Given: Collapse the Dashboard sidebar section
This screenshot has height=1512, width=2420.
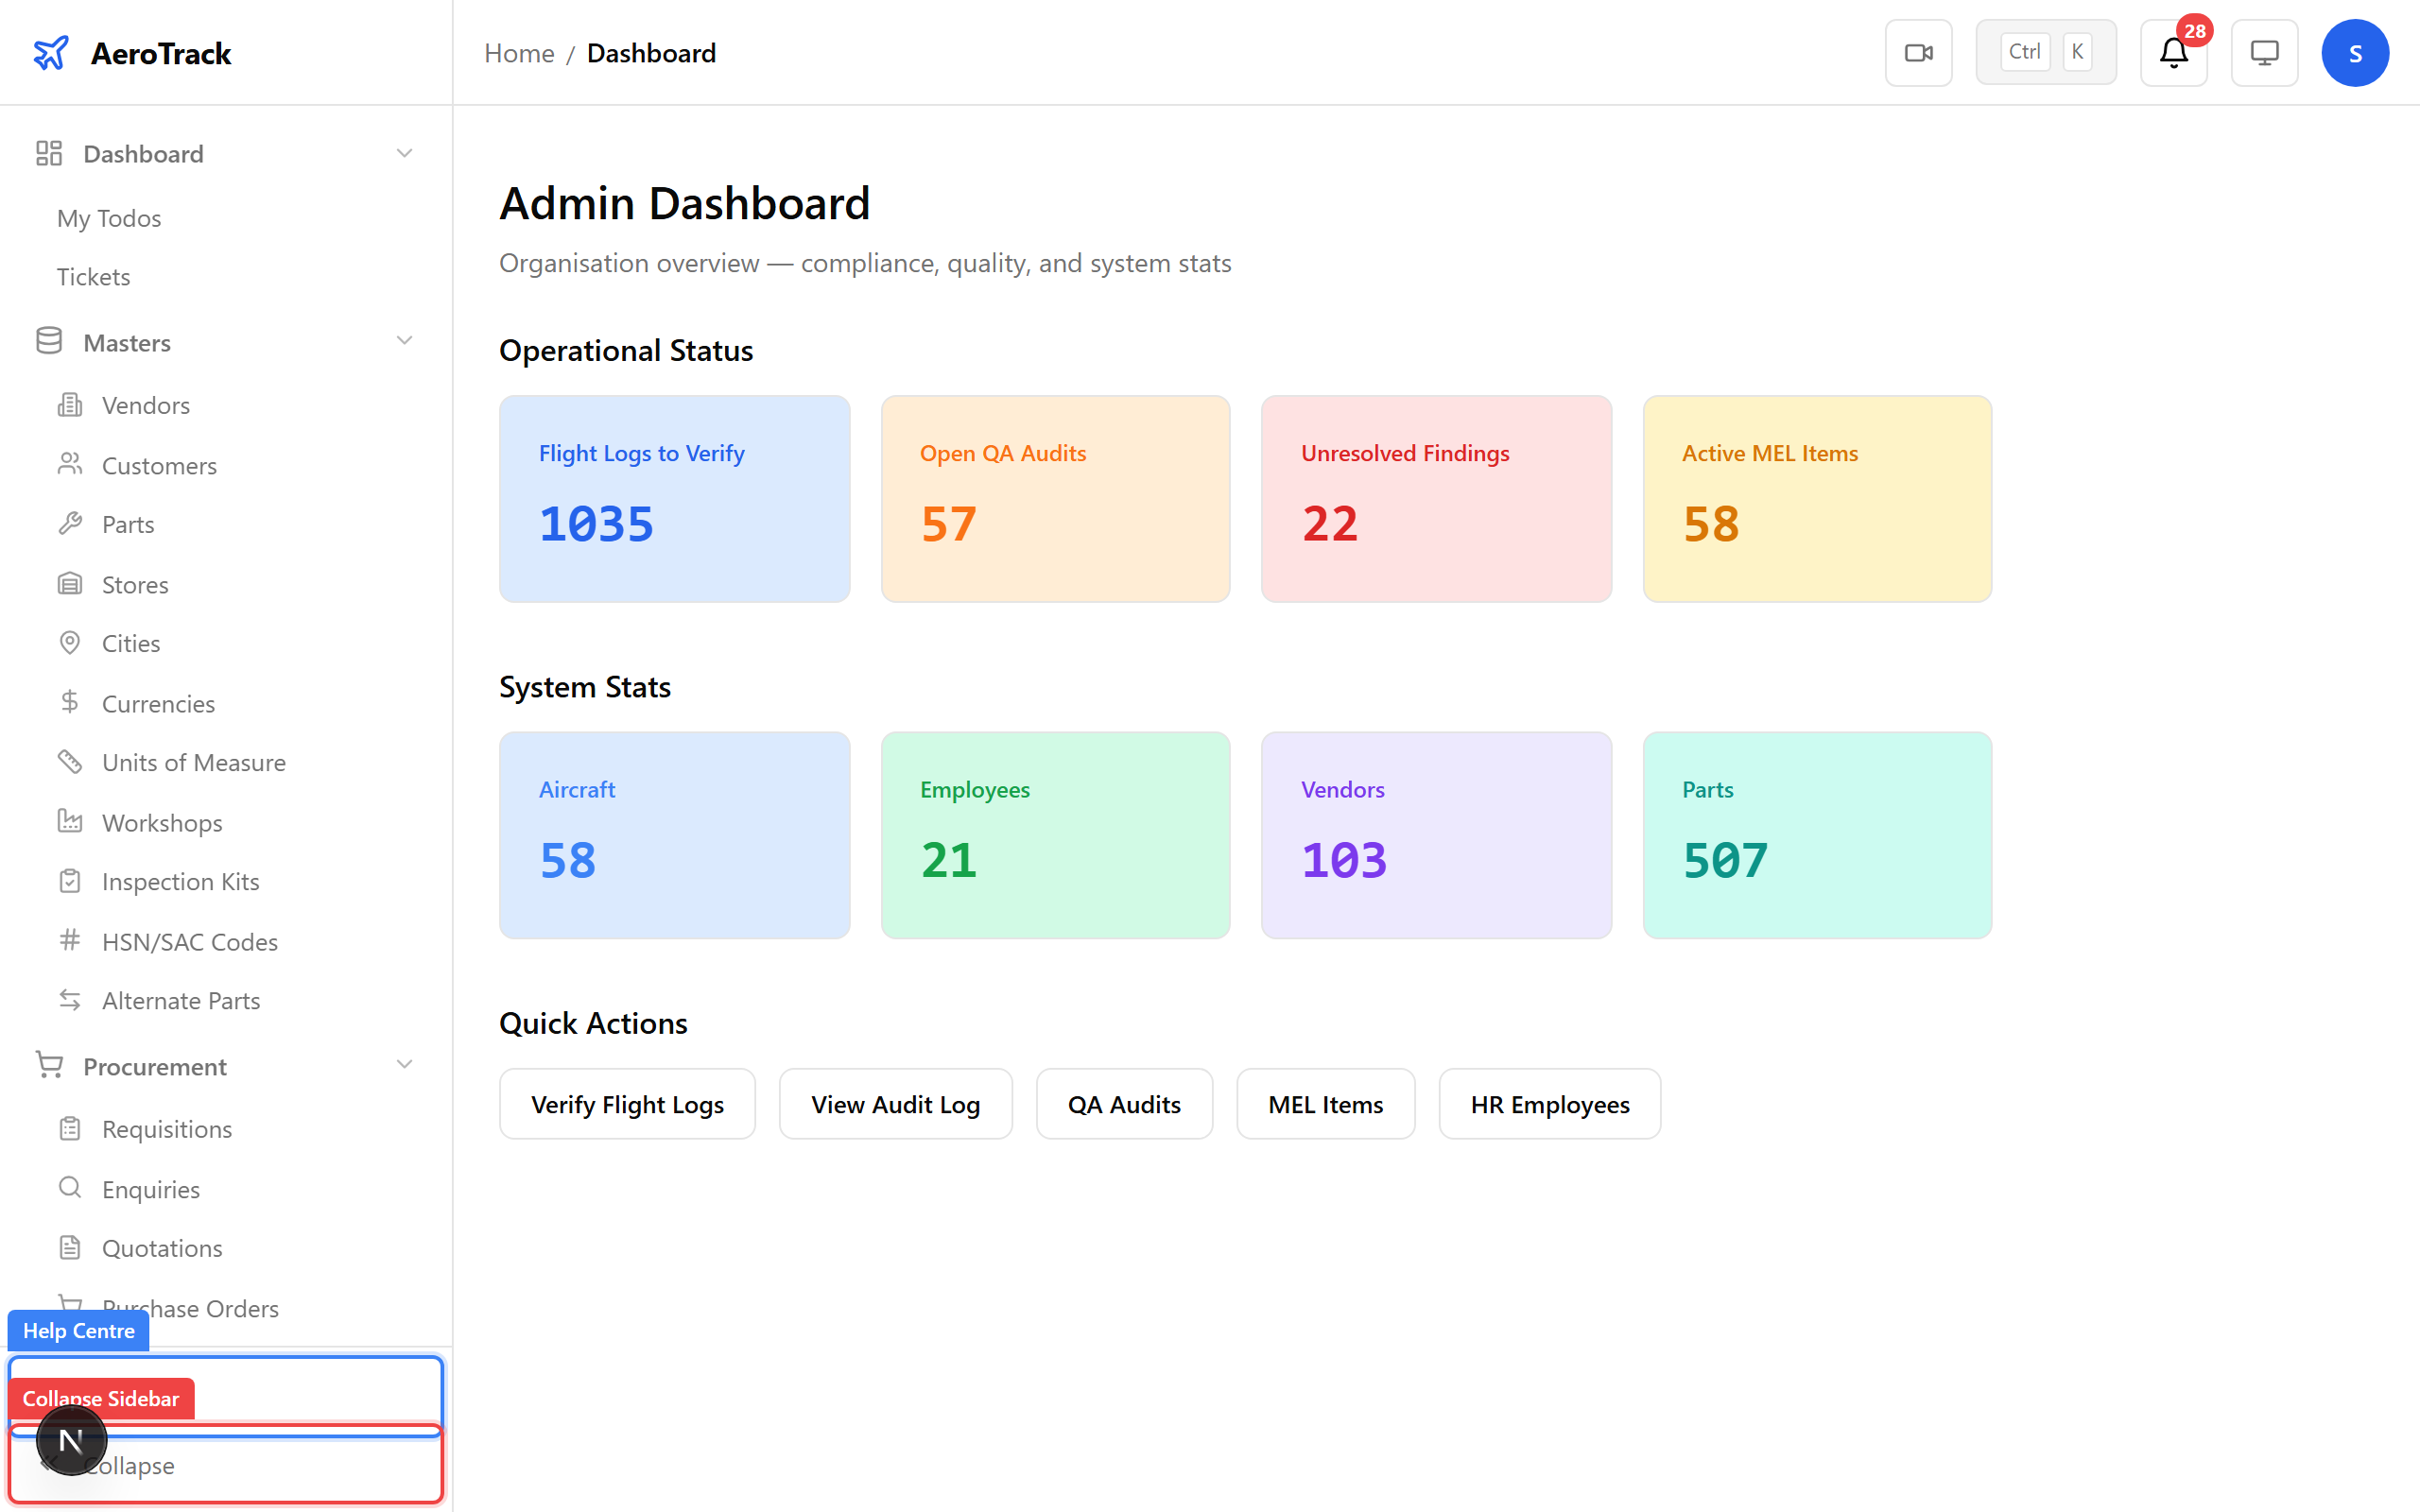Looking at the screenshot, I should pos(404,152).
